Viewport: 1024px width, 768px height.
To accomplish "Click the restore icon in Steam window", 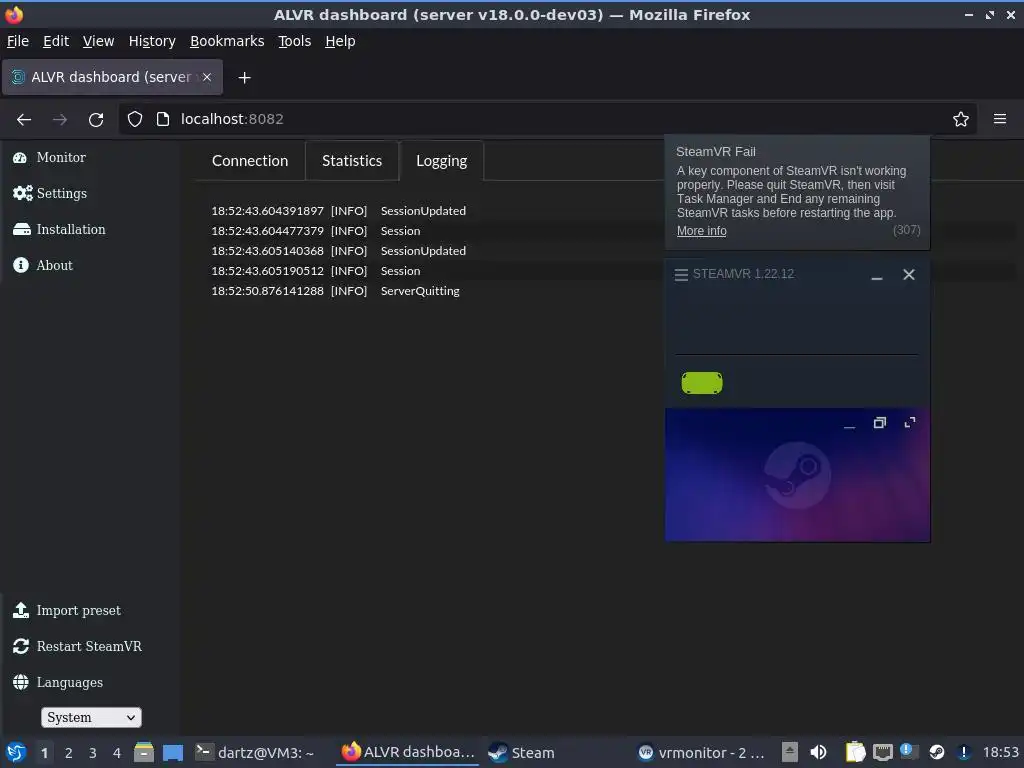I will [880, 423].
